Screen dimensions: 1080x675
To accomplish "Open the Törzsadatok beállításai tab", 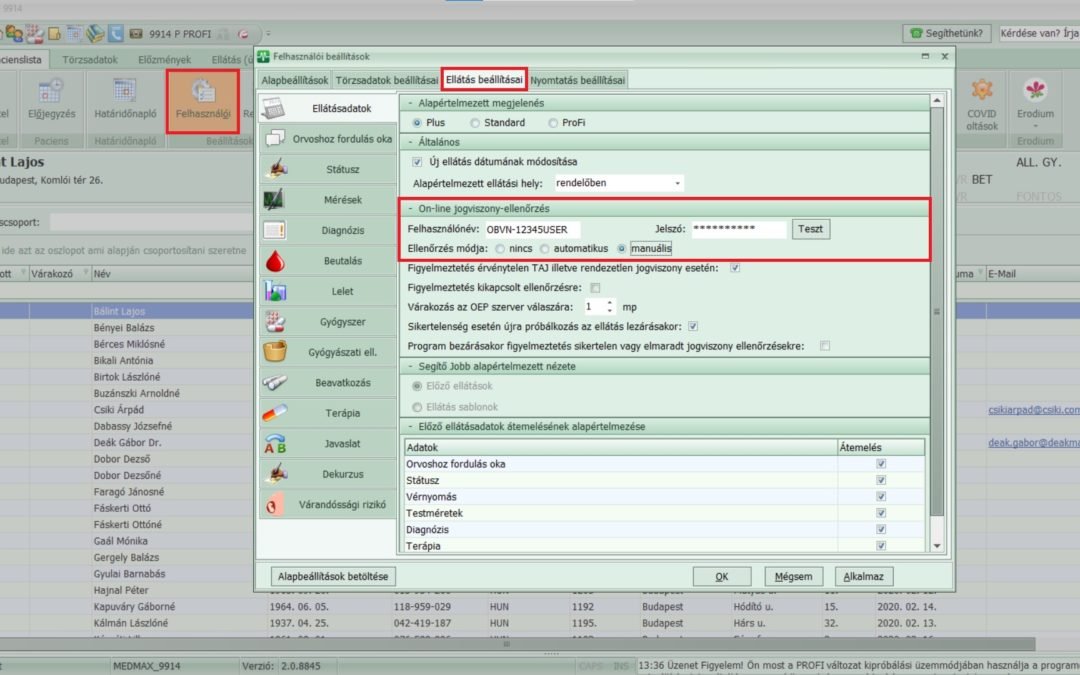I will (x=387, y=79).
